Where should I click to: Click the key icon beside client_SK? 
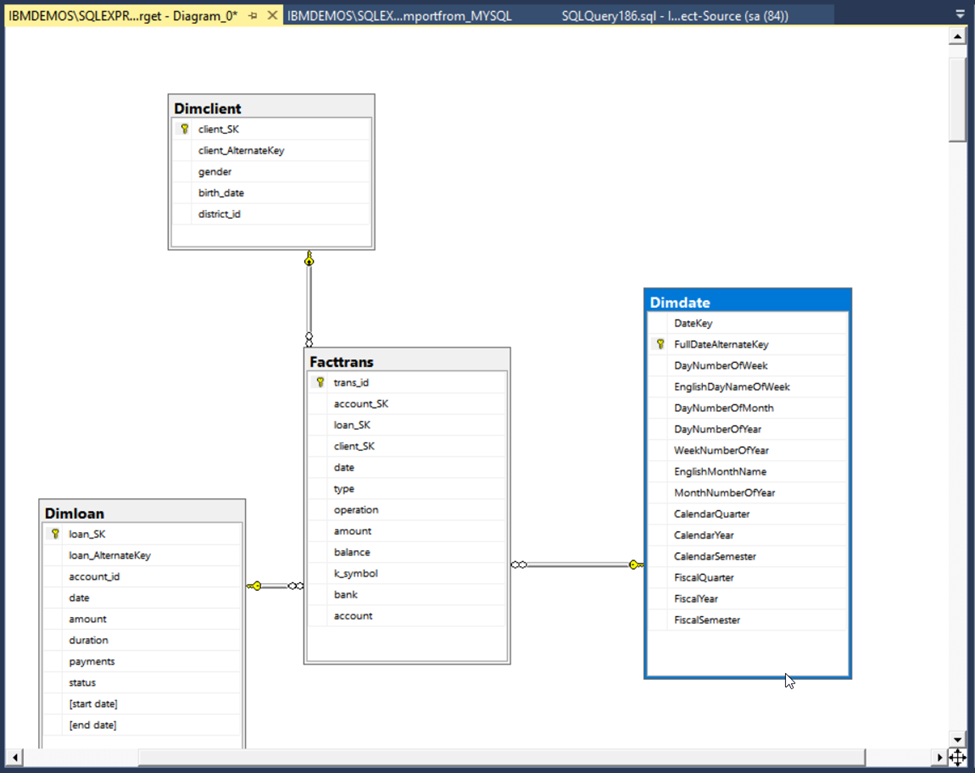pyautogui.click(x=183, y=129)
